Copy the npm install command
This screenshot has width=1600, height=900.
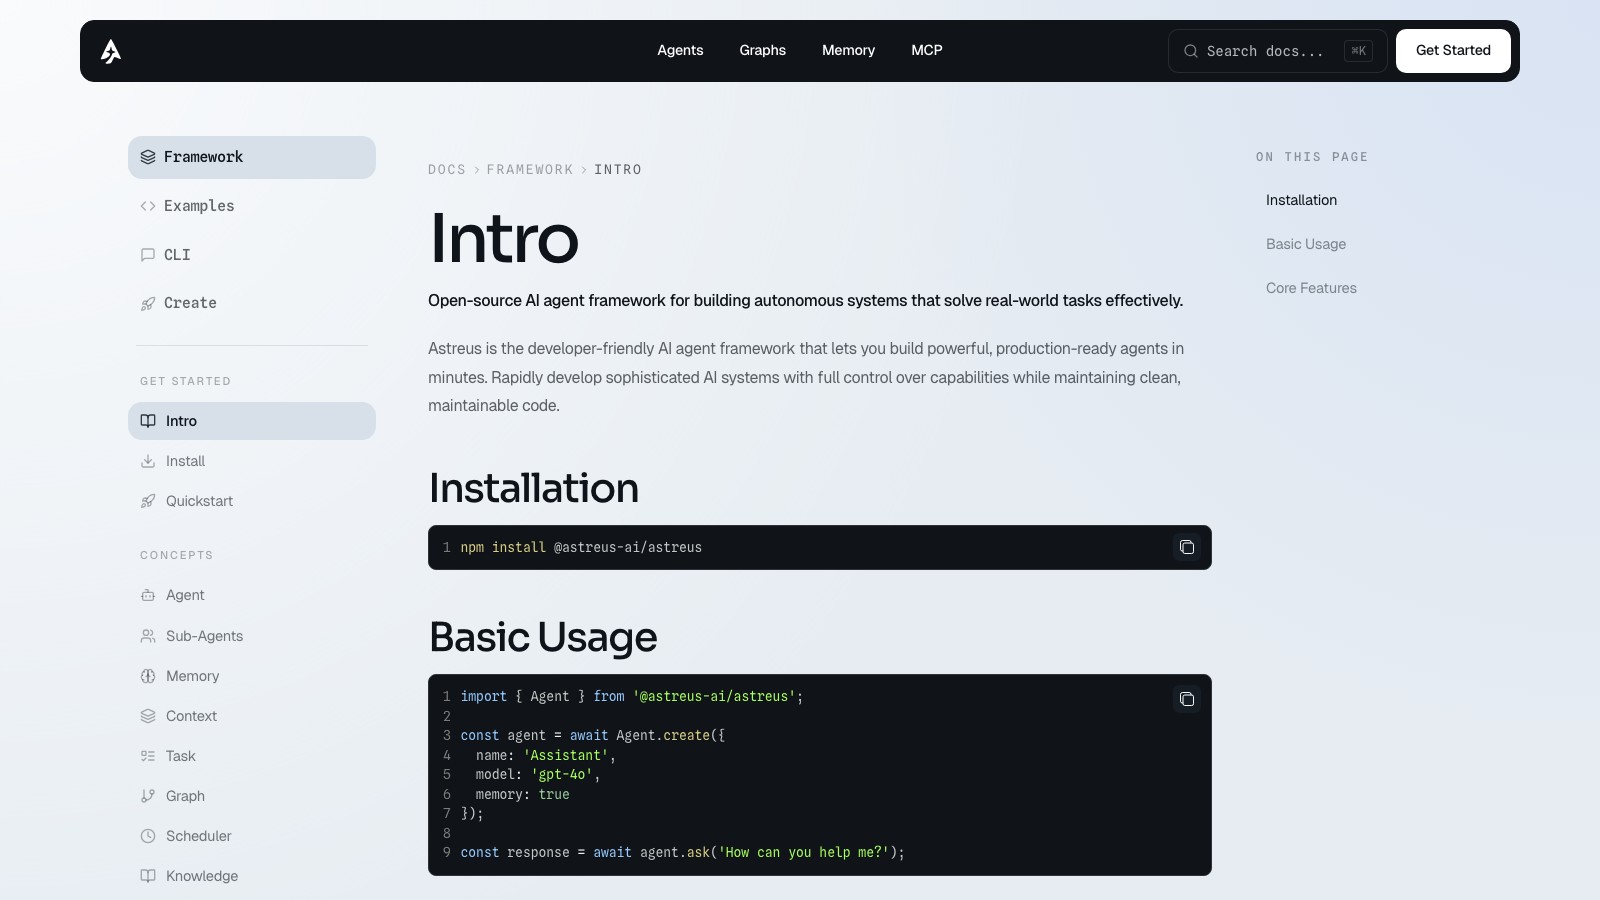1187,547
